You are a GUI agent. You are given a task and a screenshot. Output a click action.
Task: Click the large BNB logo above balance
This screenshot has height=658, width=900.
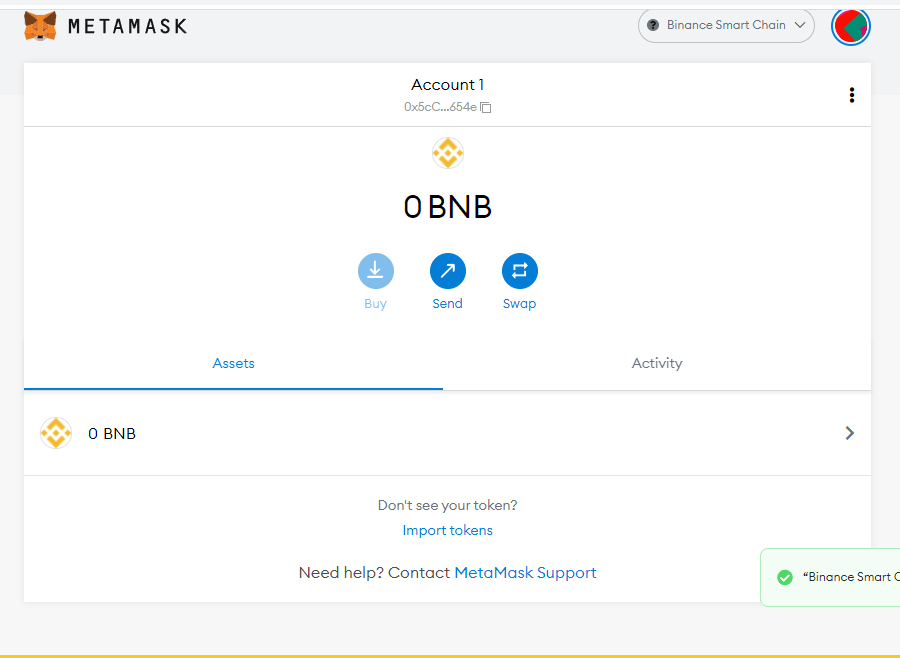[x=448, y=153]
